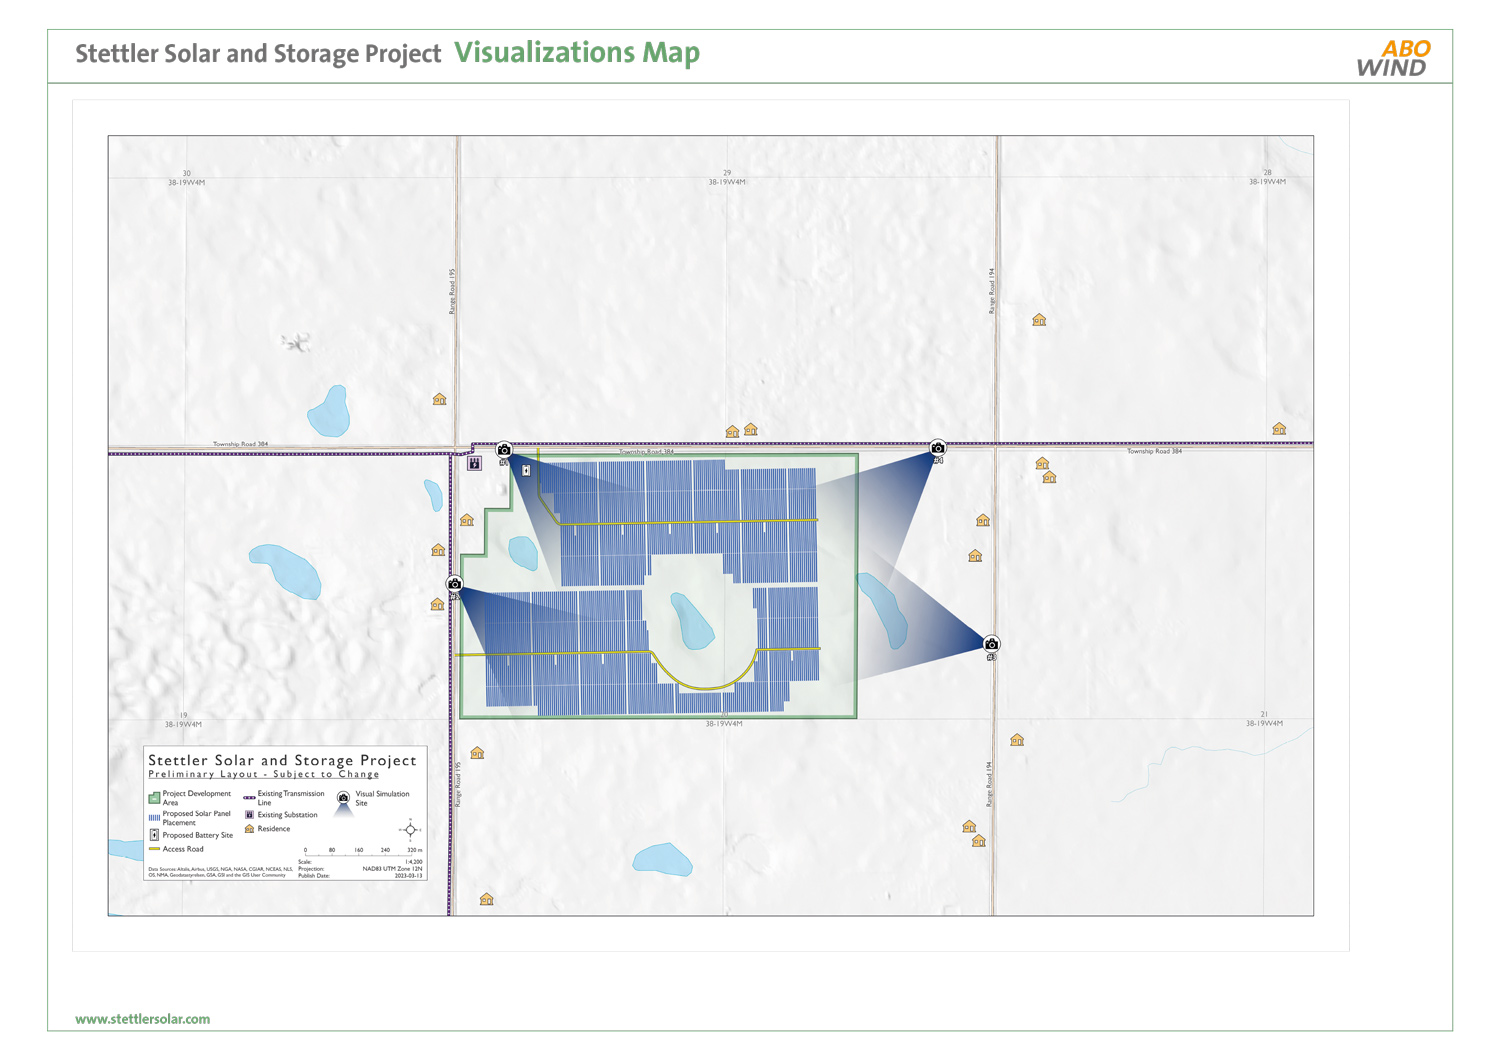Click the legend title Stettler Solar and Storage Project
This screenshot has height=1060, width=1500.
[282, 760]
